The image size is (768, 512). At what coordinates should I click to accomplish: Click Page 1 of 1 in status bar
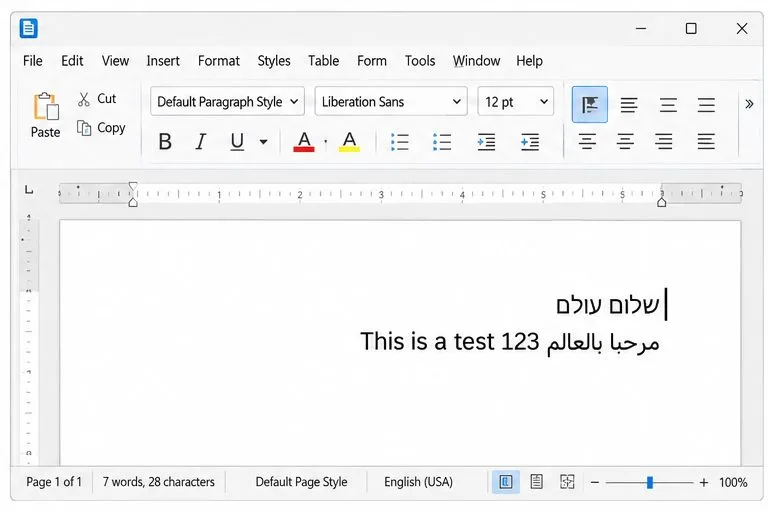click(54, 482)
